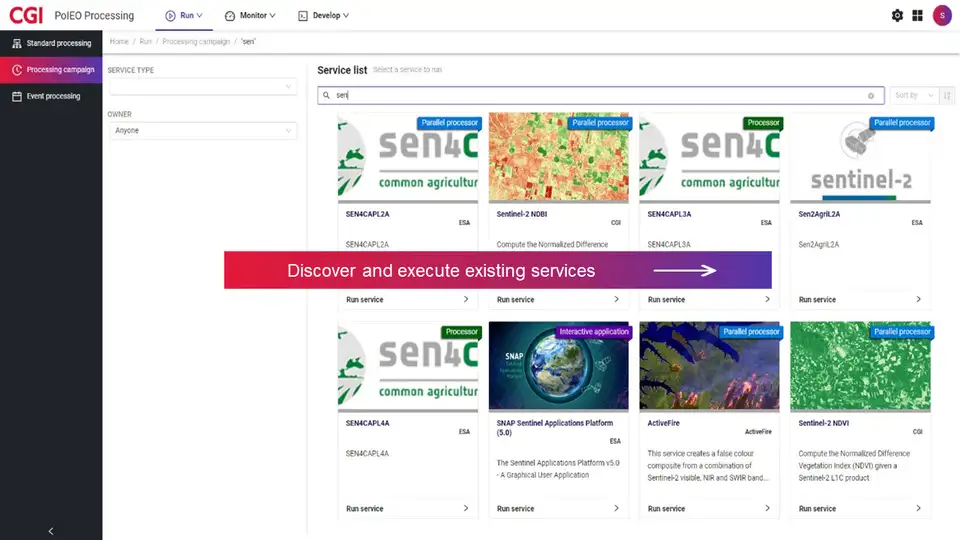
Task: Open the apps grid icon
Action: click(x=918, y=15)
